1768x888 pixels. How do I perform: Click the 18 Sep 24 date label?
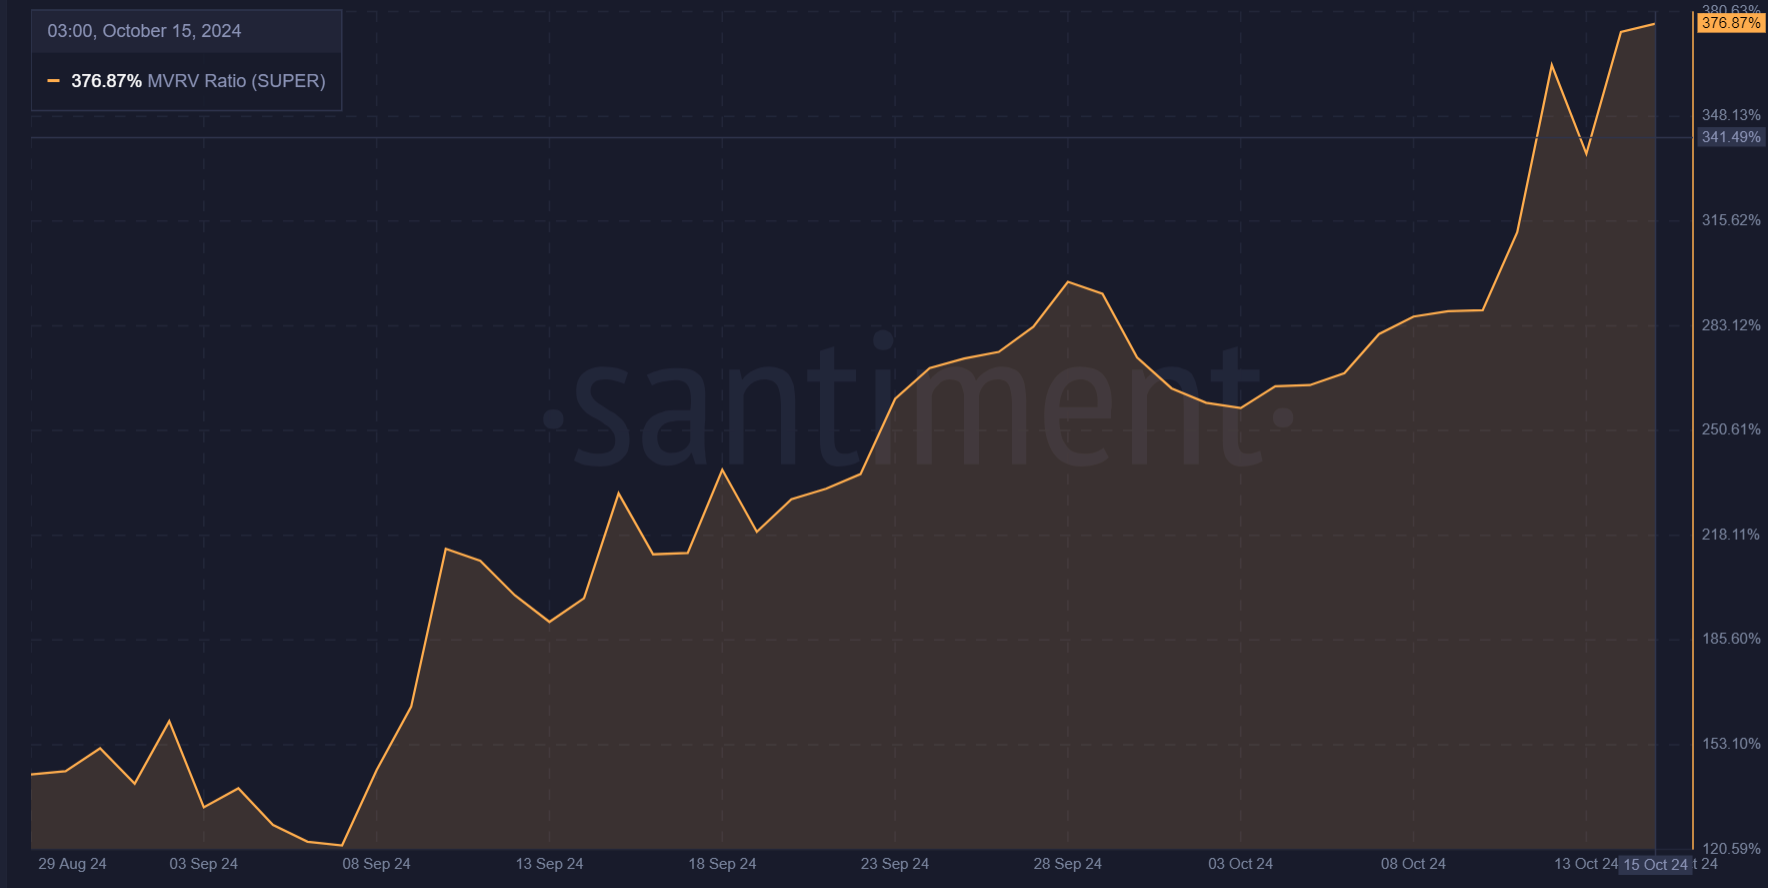(x=722, y=864)
